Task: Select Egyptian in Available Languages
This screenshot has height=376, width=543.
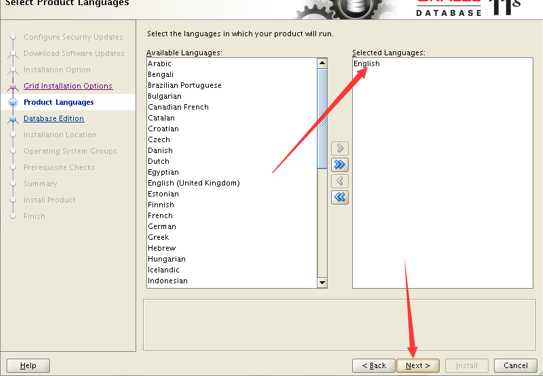Action: (x=232, y=172)
